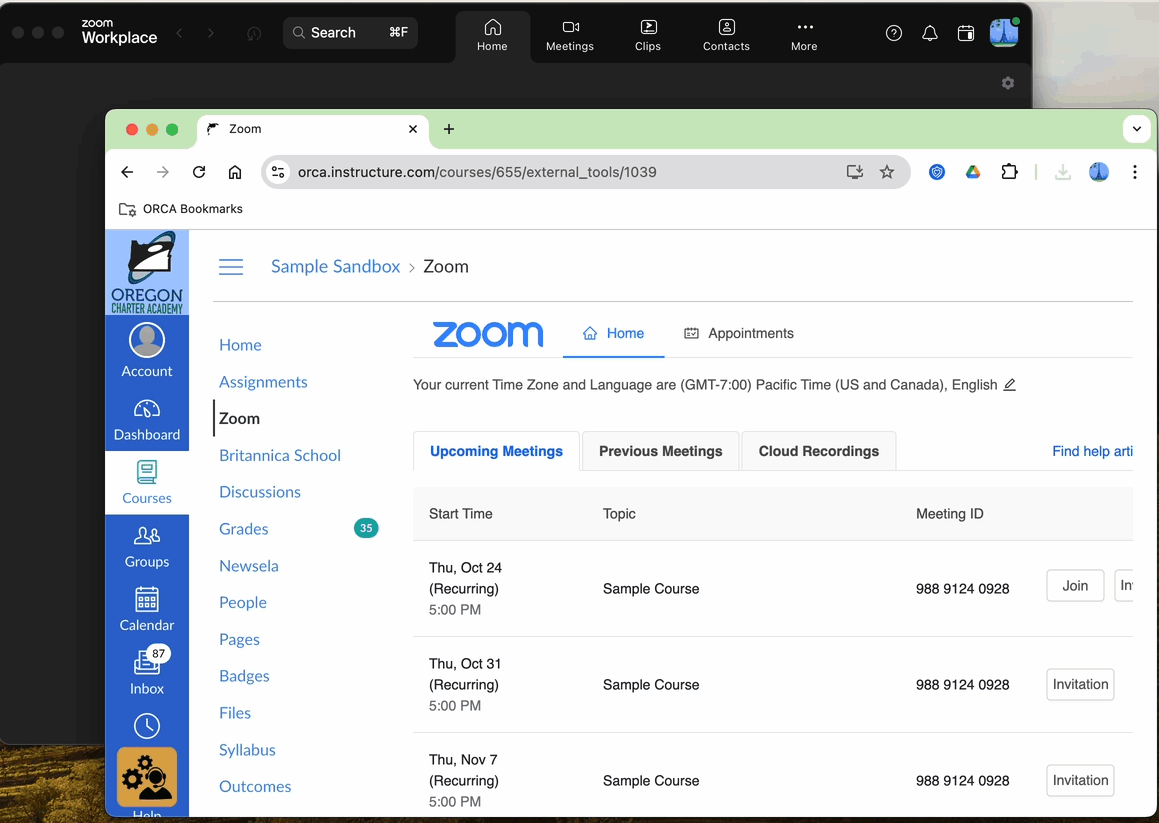Edit time zone and language pencil
Viewport: 1159px width, 823px height.
pos(1010,385)
